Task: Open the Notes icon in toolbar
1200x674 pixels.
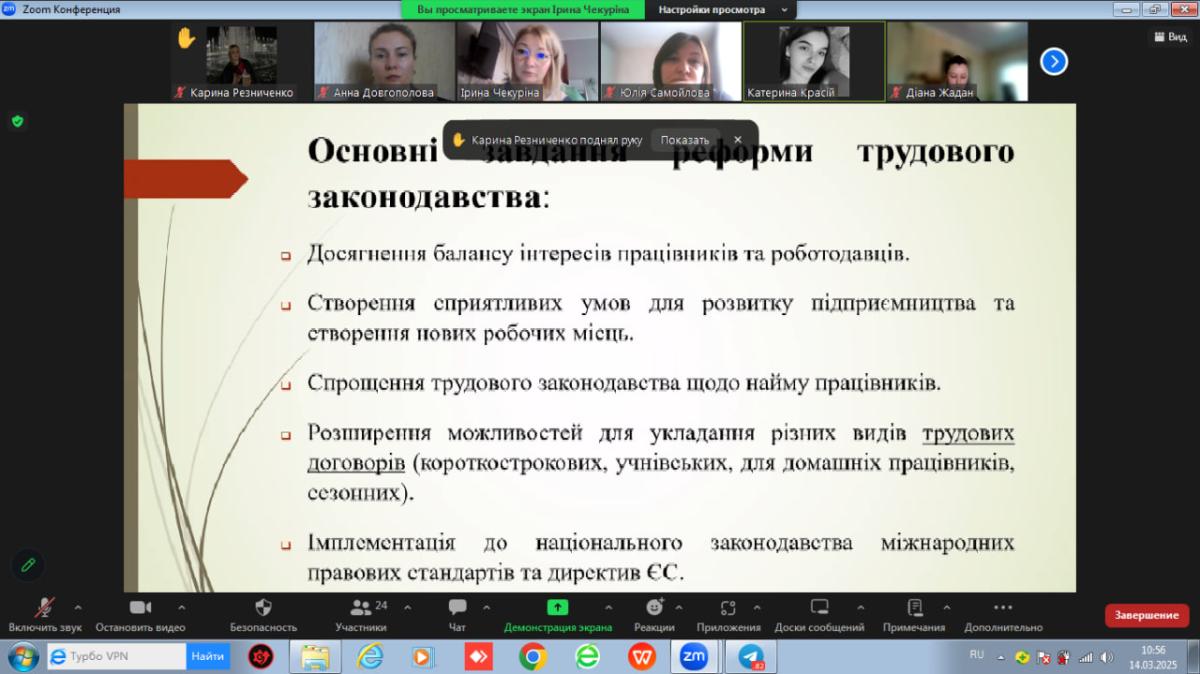Action: [x=914, y=608]
